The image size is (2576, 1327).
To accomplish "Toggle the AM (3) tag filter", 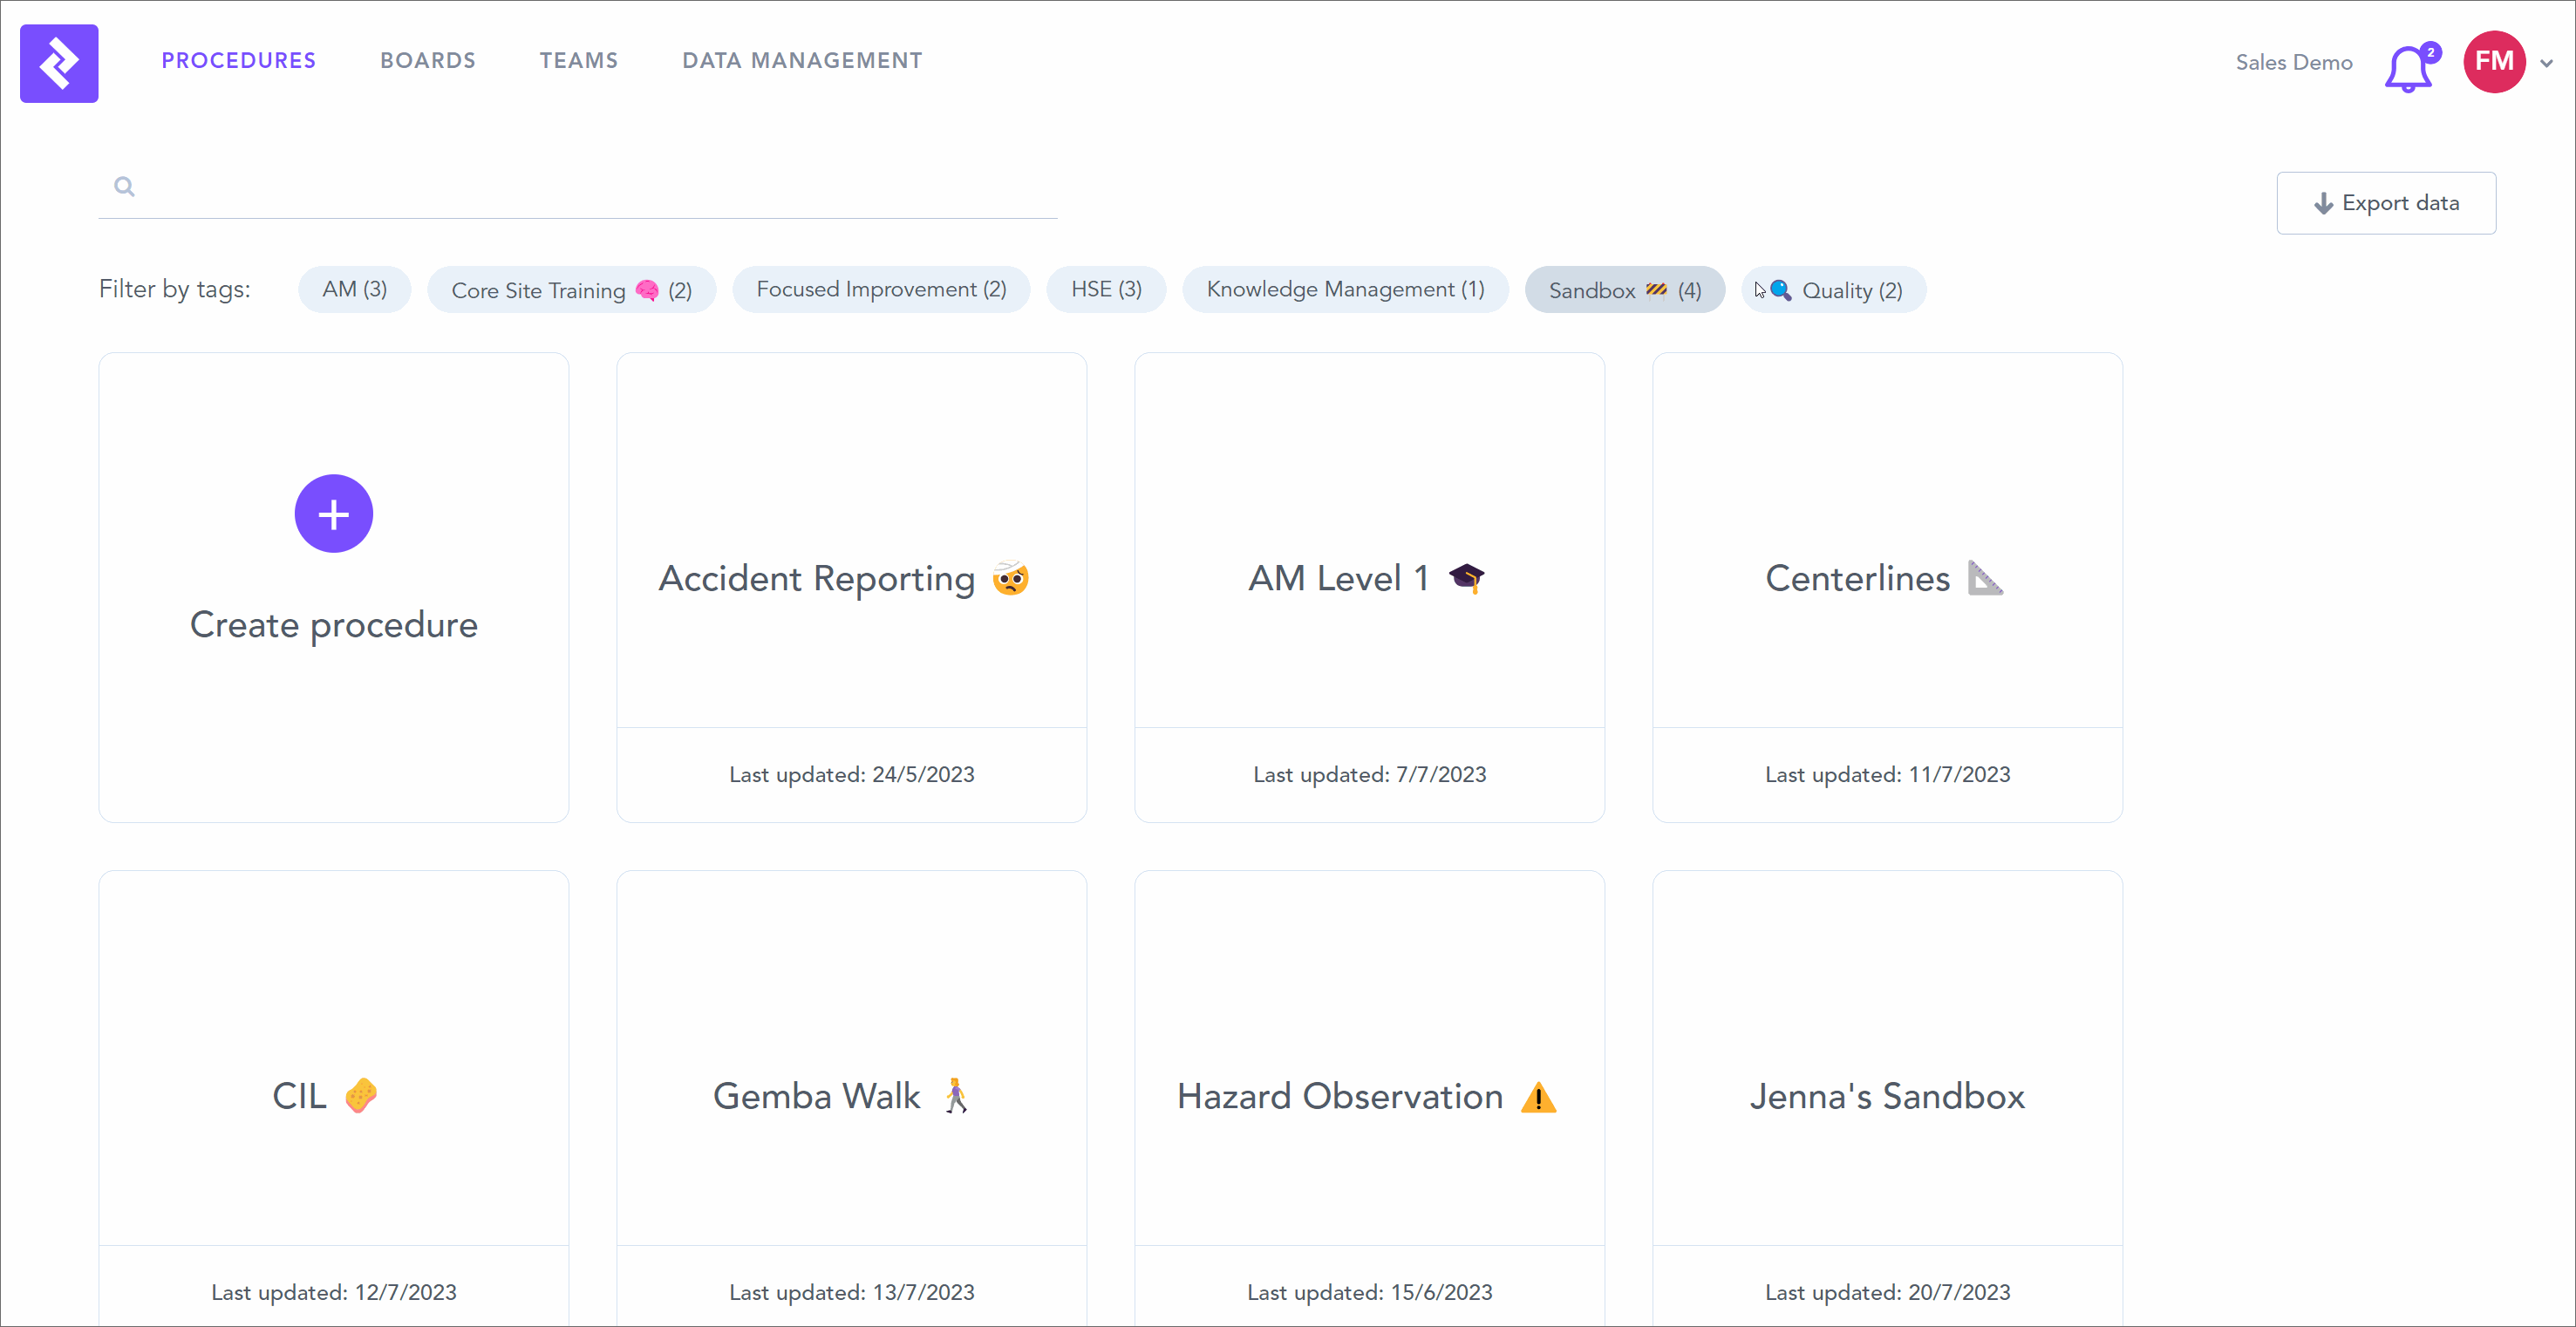I will pos(354,290).
